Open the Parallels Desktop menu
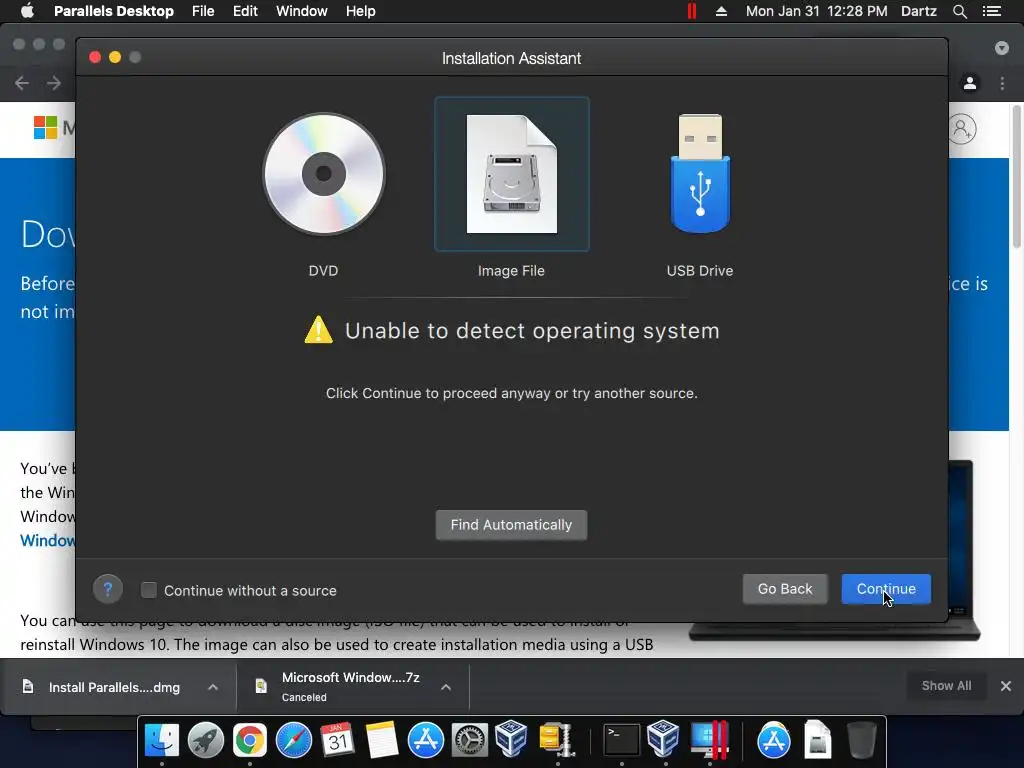Image resolution: width=1024 pixels, height=768 pixels. [x=114, y=11]
